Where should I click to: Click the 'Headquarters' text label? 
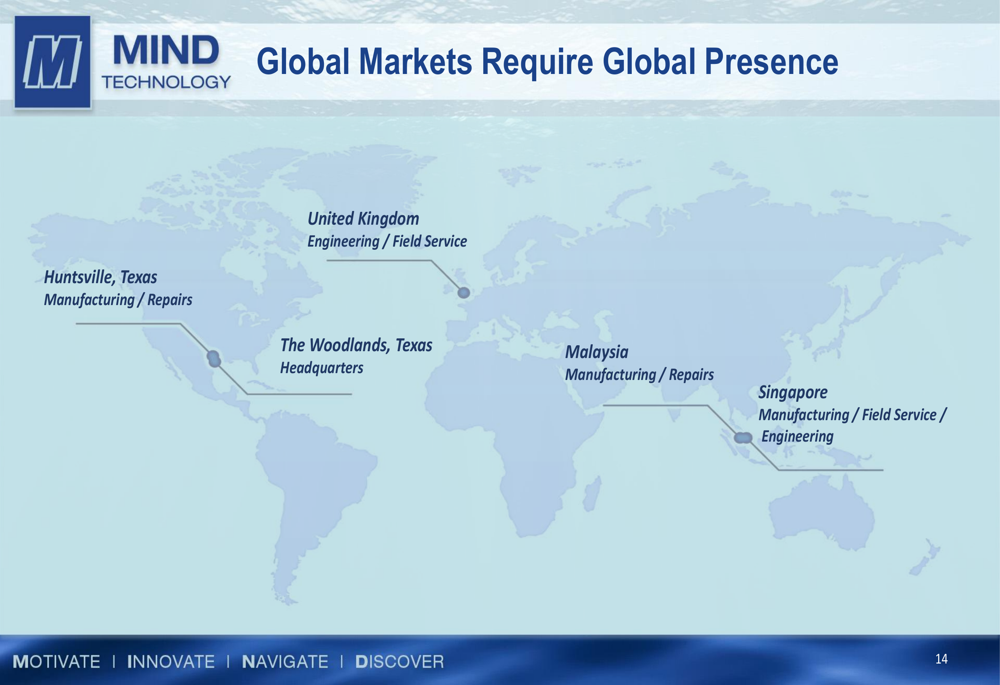click(x=321, y=368)
